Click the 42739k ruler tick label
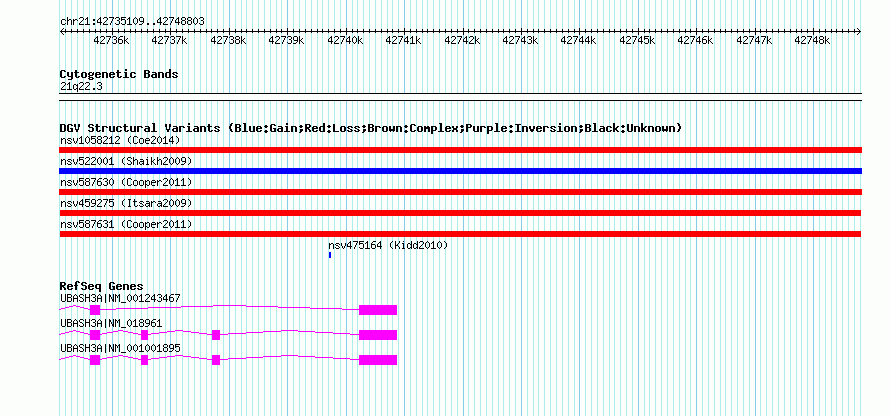Screen dimensions: 890x416 pyautogui.click(x=287, y=40)
